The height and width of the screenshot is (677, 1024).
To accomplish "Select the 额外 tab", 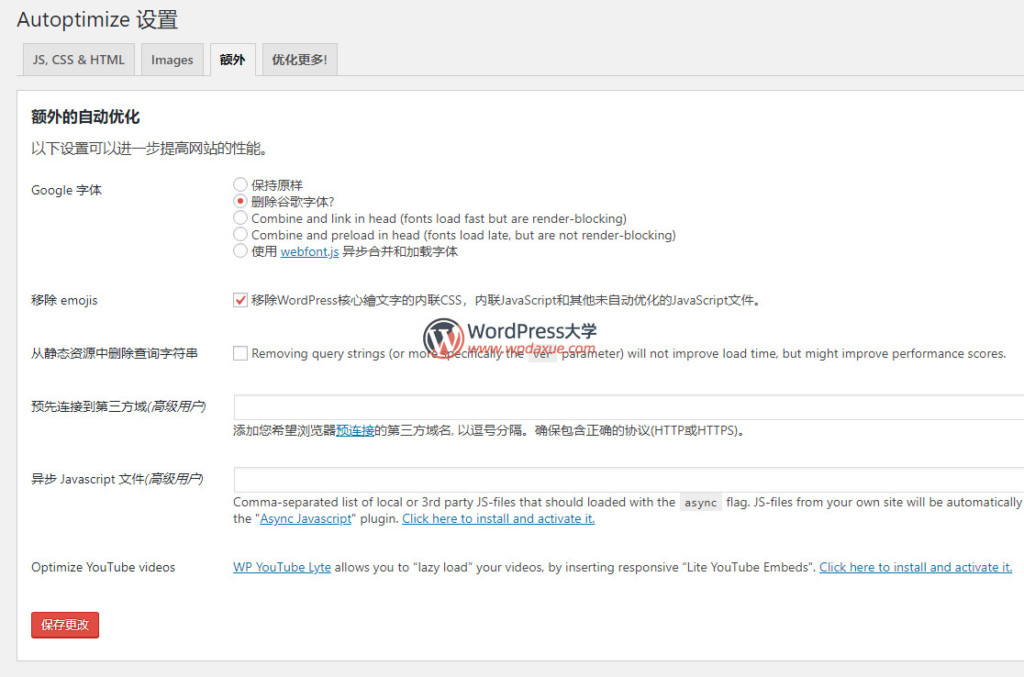I will point(232,59).
